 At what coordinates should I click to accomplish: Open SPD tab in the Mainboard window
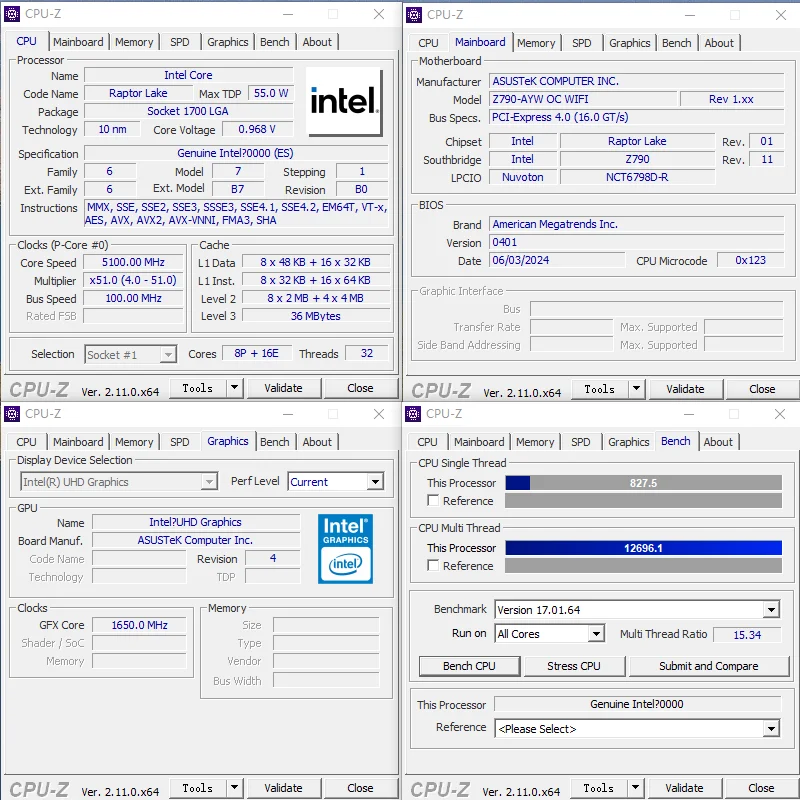pyautogui.click(x=582, y=43)
